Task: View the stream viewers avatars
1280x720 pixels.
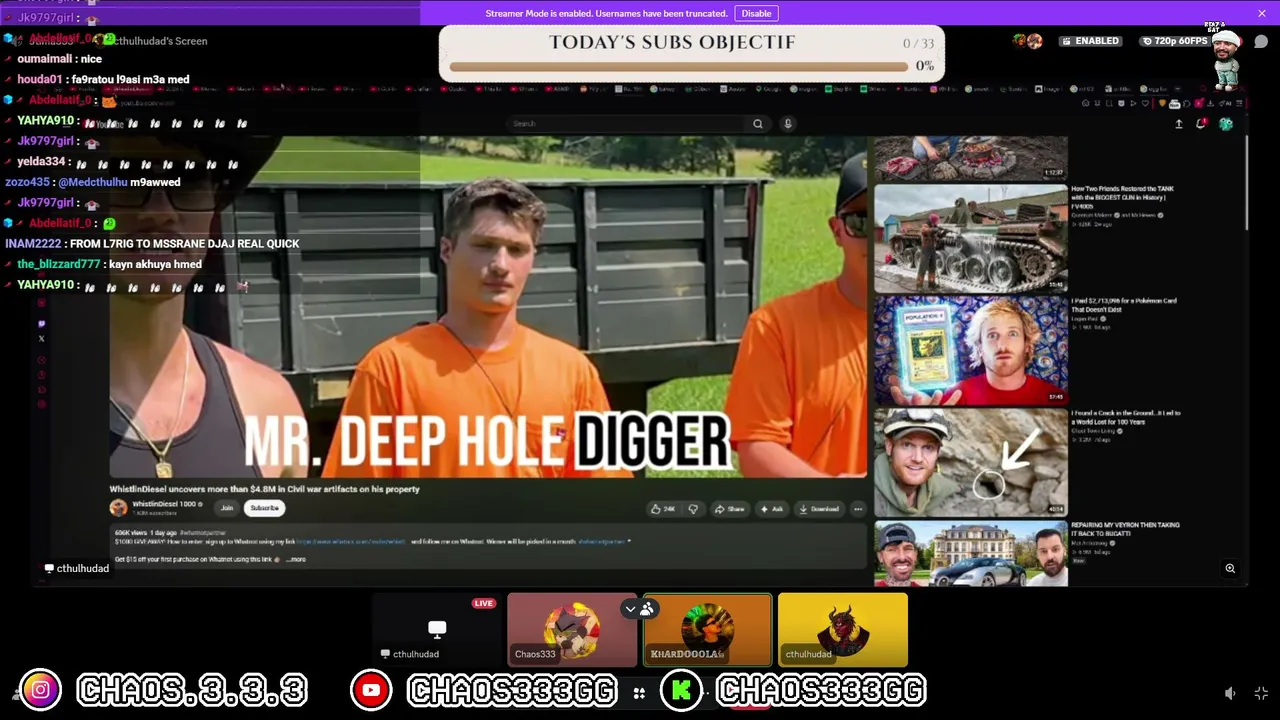Action: pyautogui.click(x=1027, y=41)
